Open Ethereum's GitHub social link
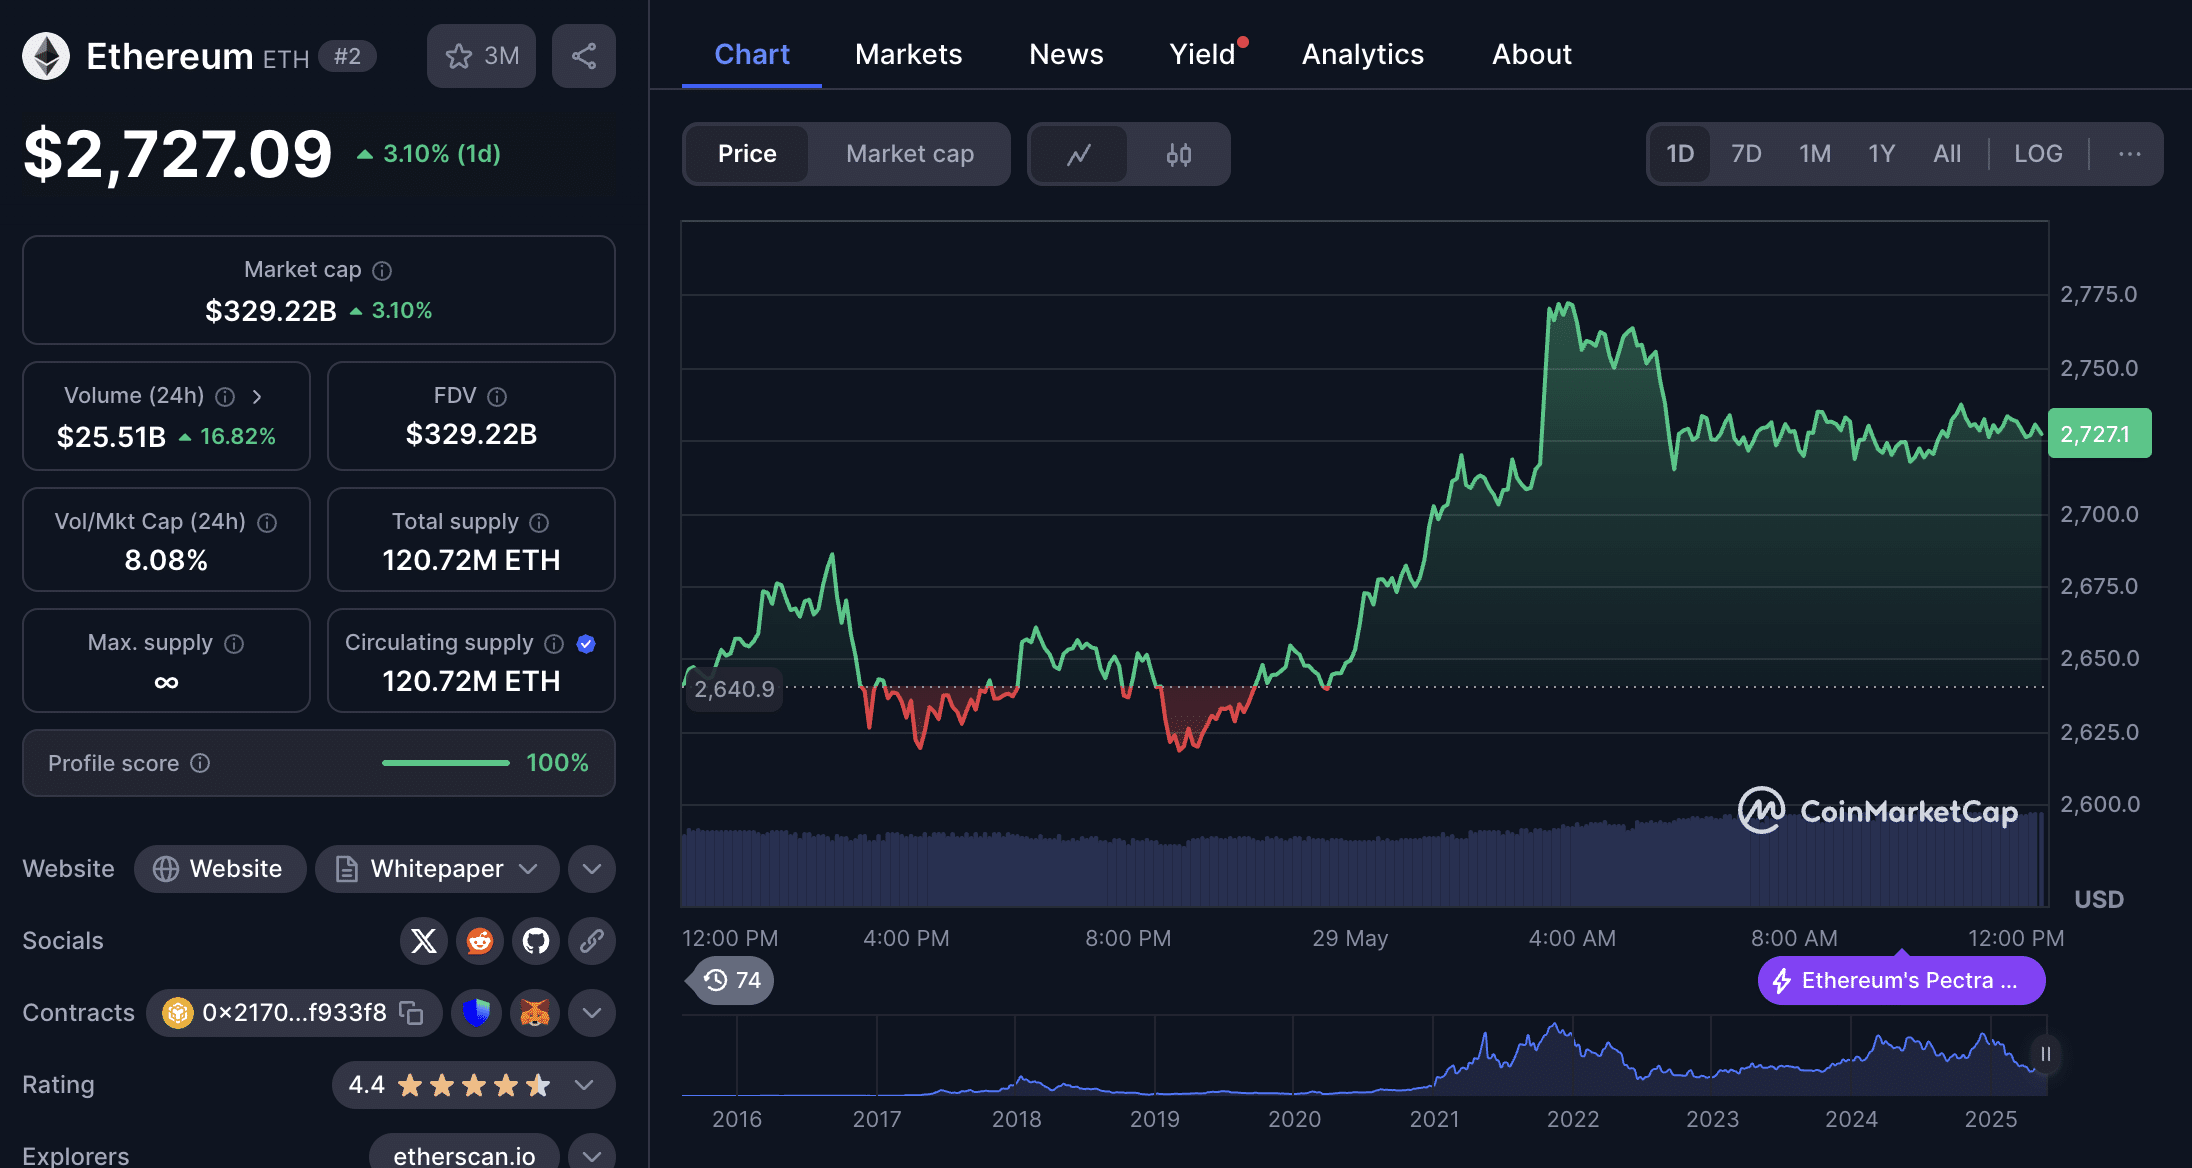The height and width of the screenshot is (1168, 2192). 536,941
